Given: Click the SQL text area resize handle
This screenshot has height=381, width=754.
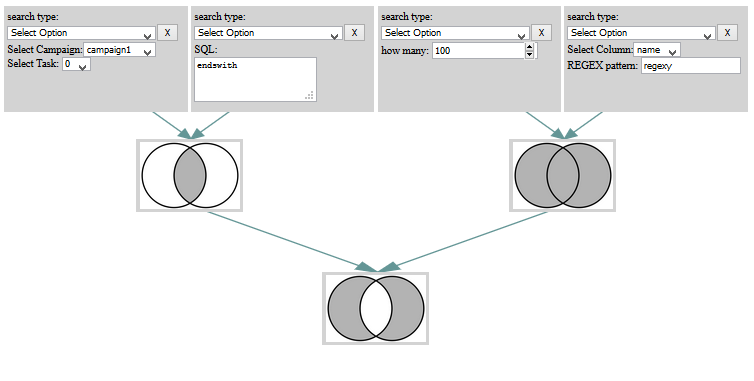Looking at the screenshot, I should (x=310, y=95).
